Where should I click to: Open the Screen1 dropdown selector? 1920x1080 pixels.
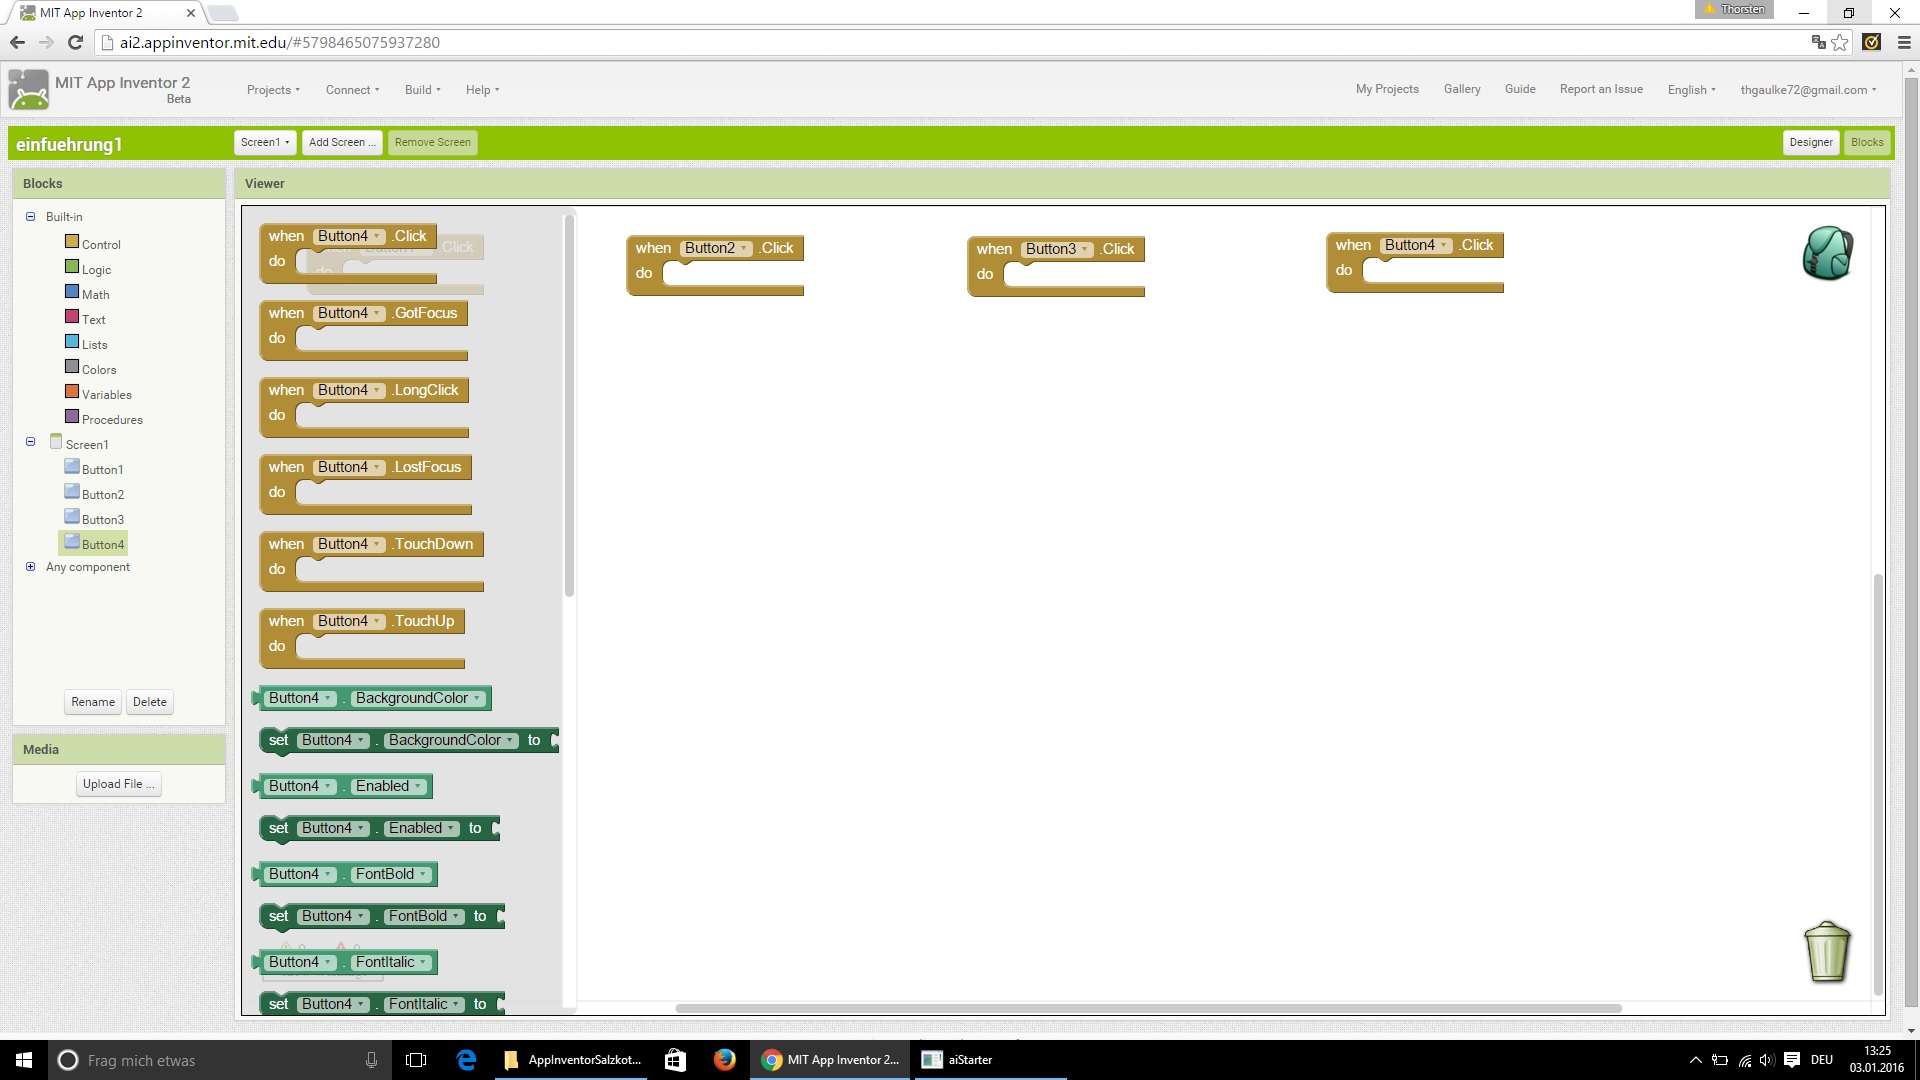(x=265, y=142)
